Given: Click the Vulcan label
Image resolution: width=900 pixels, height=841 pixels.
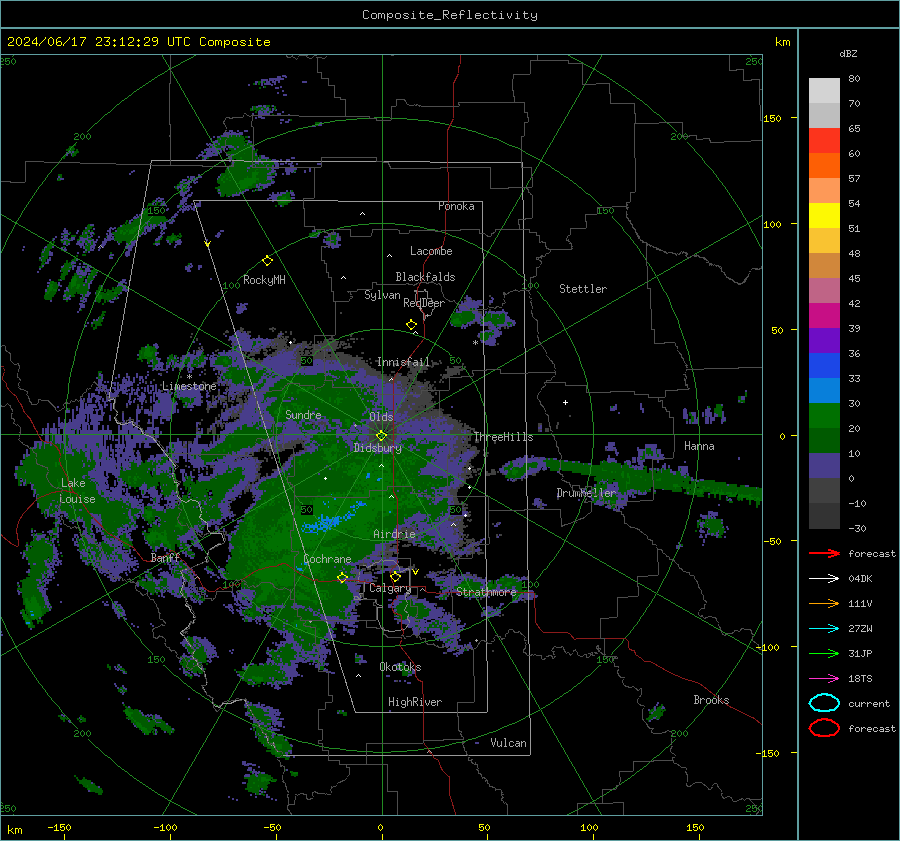Looking at the screenshot, I should coord(509,743).
